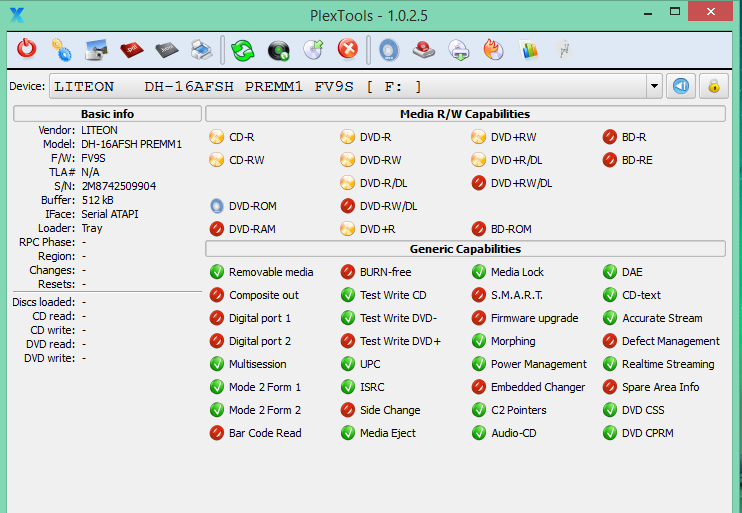The height and width of the screenshot is (513, 742).
Task: Click the CD-R disc status icon
Action: click(x=216, y=137)
